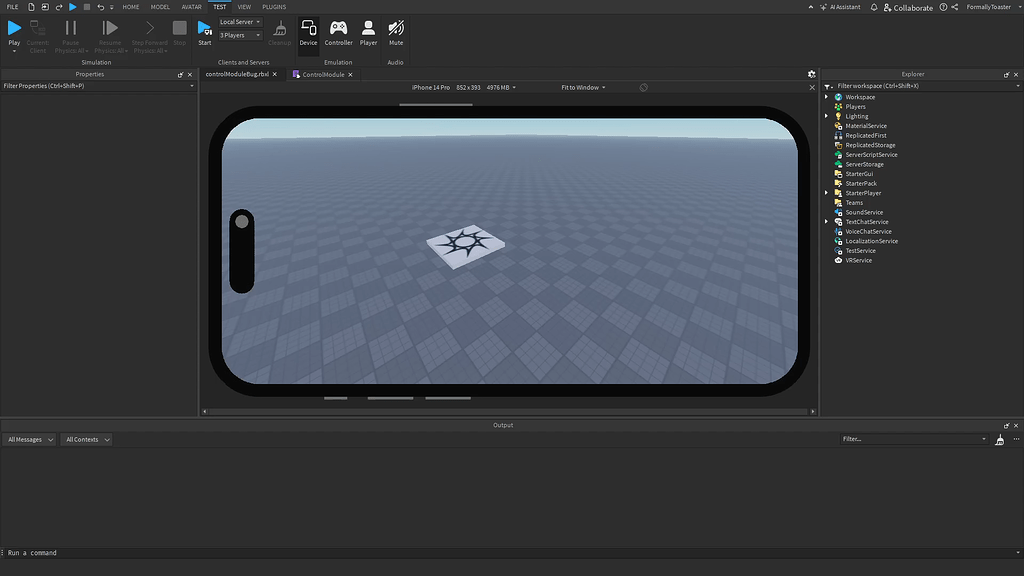Open the 3 Players dropdown
The width and height of the screenshot is (1024, 576).
tap(240, 35)
